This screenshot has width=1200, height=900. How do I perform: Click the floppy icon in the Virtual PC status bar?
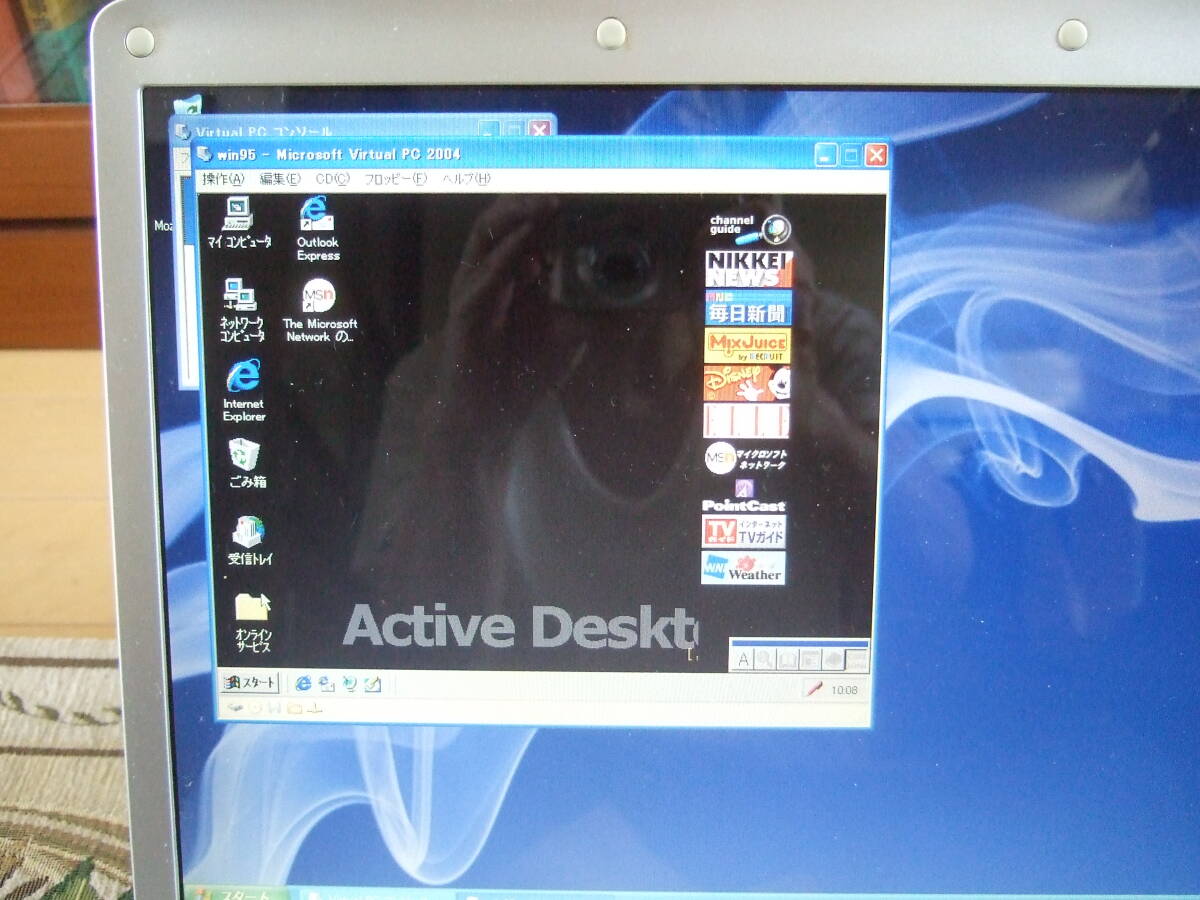click(274, 708)
